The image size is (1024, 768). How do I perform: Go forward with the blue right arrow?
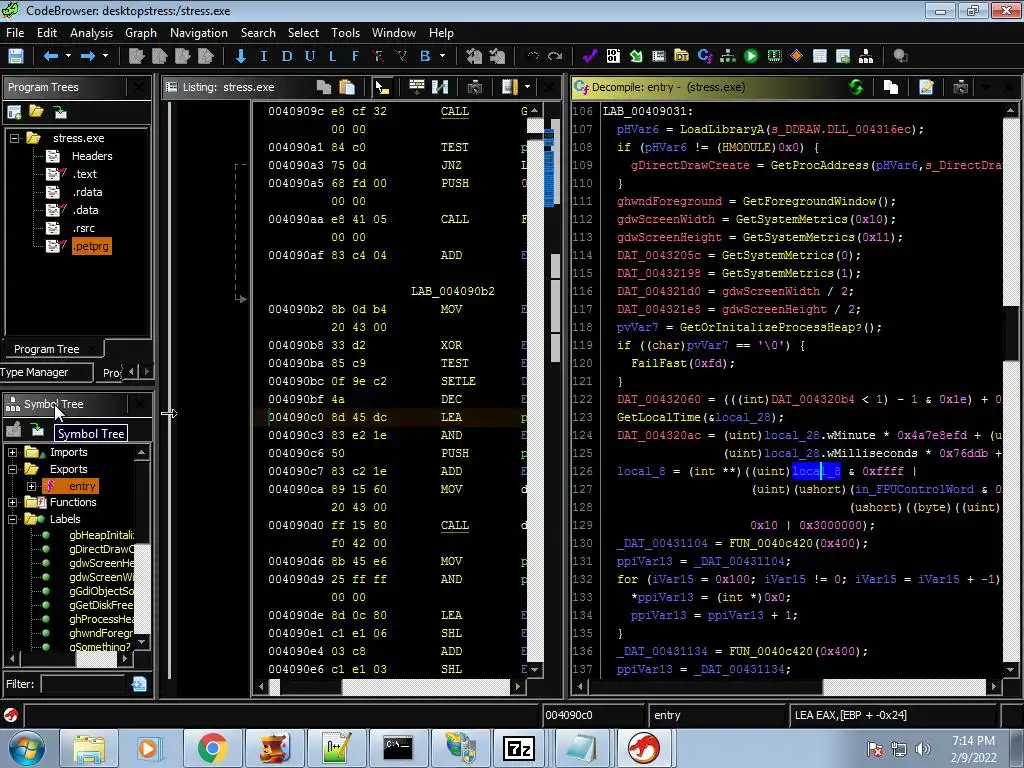[88, 56]
